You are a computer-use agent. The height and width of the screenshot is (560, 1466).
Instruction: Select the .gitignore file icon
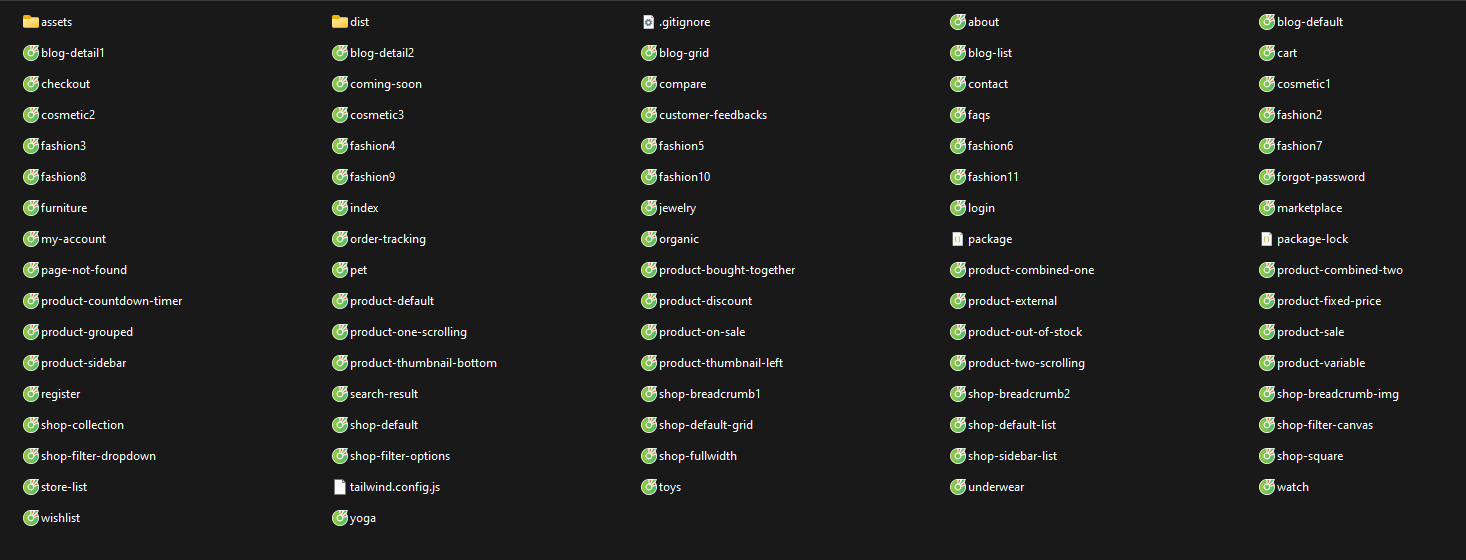(x=648, y=22)
